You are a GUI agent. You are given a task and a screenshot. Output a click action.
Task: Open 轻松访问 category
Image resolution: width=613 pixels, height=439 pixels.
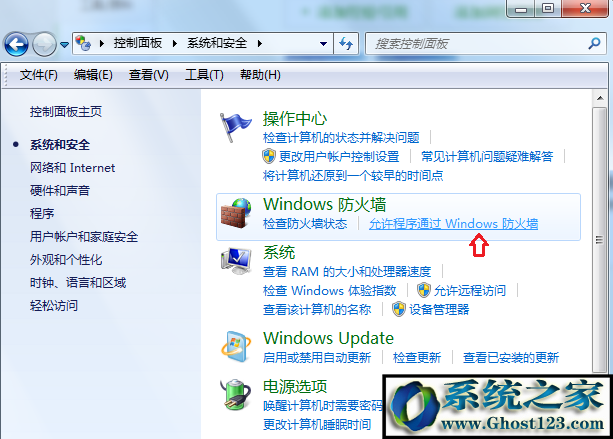54,305
